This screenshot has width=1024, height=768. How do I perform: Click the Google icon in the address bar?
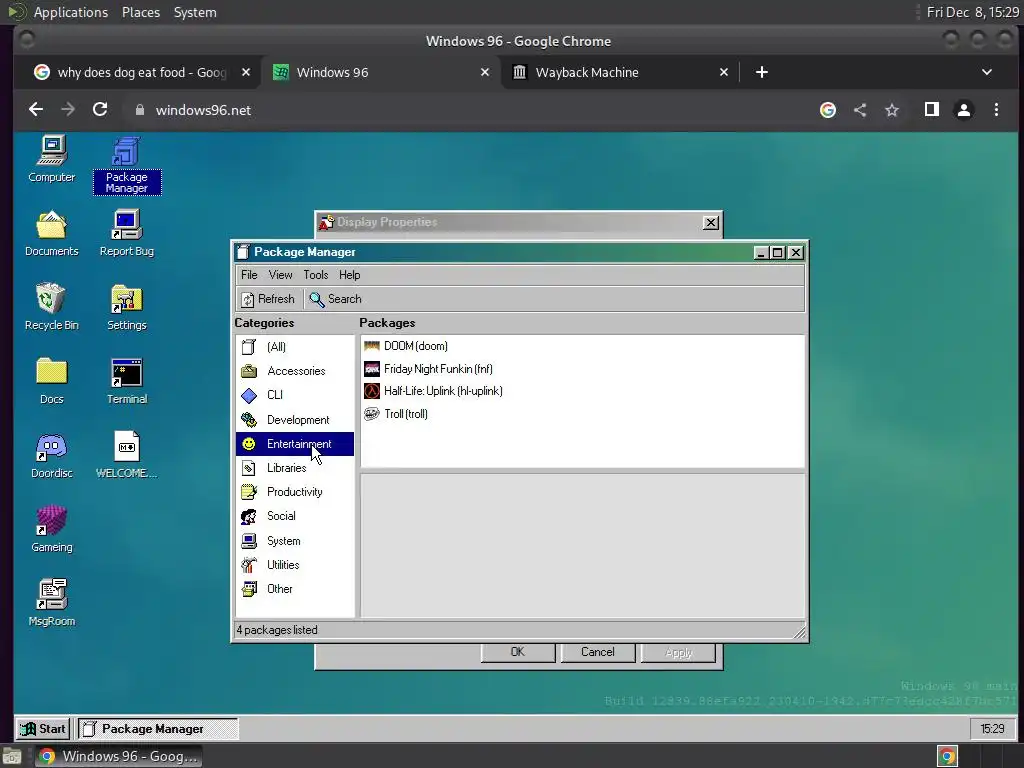pyautogui.click(x=828, y=110)
